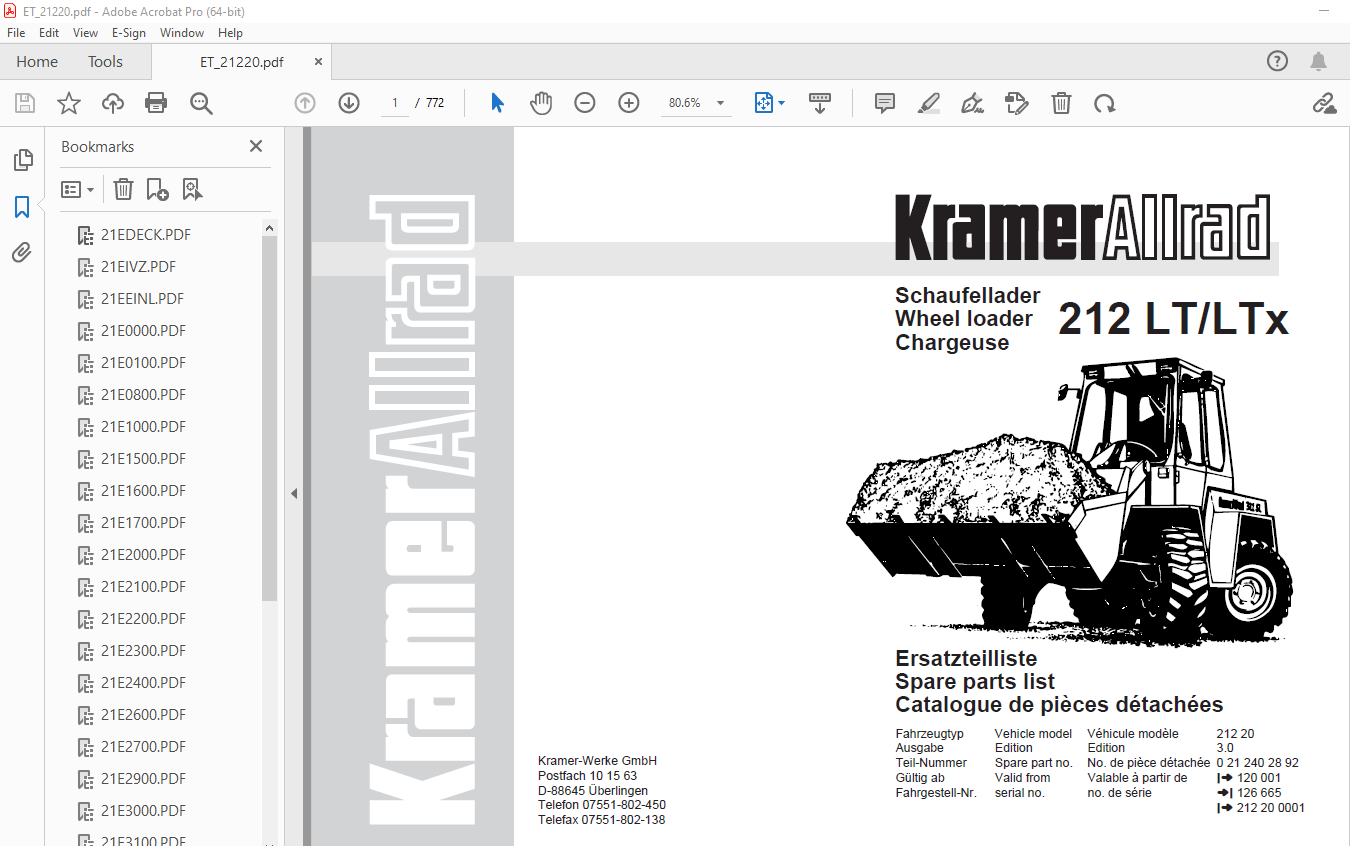
Task: Open the File menu
Action: (16, 32)
